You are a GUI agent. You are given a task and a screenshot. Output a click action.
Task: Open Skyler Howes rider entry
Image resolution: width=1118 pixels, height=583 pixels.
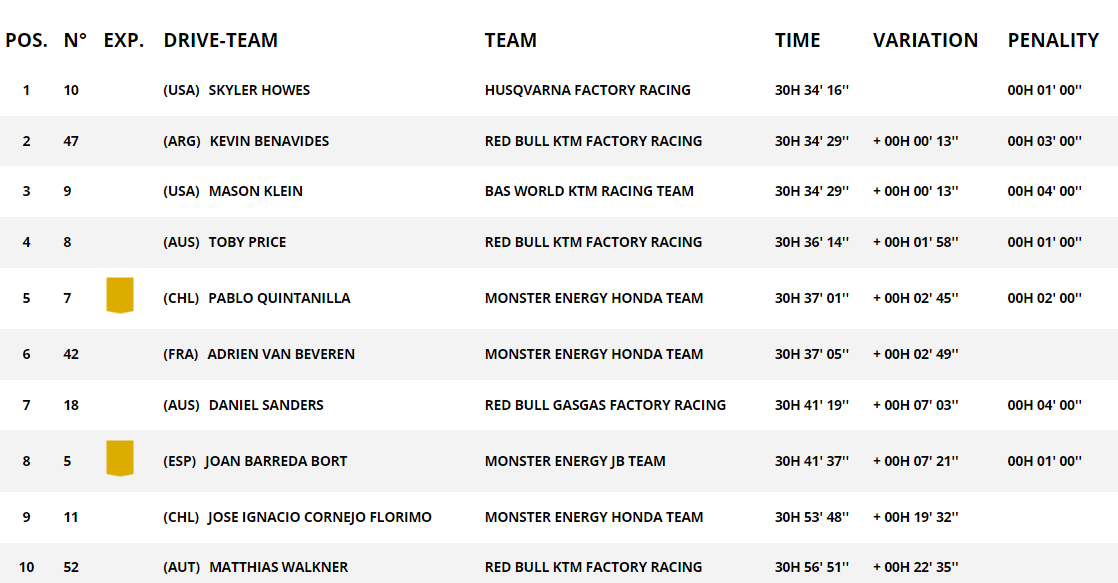tap(260, 91)
